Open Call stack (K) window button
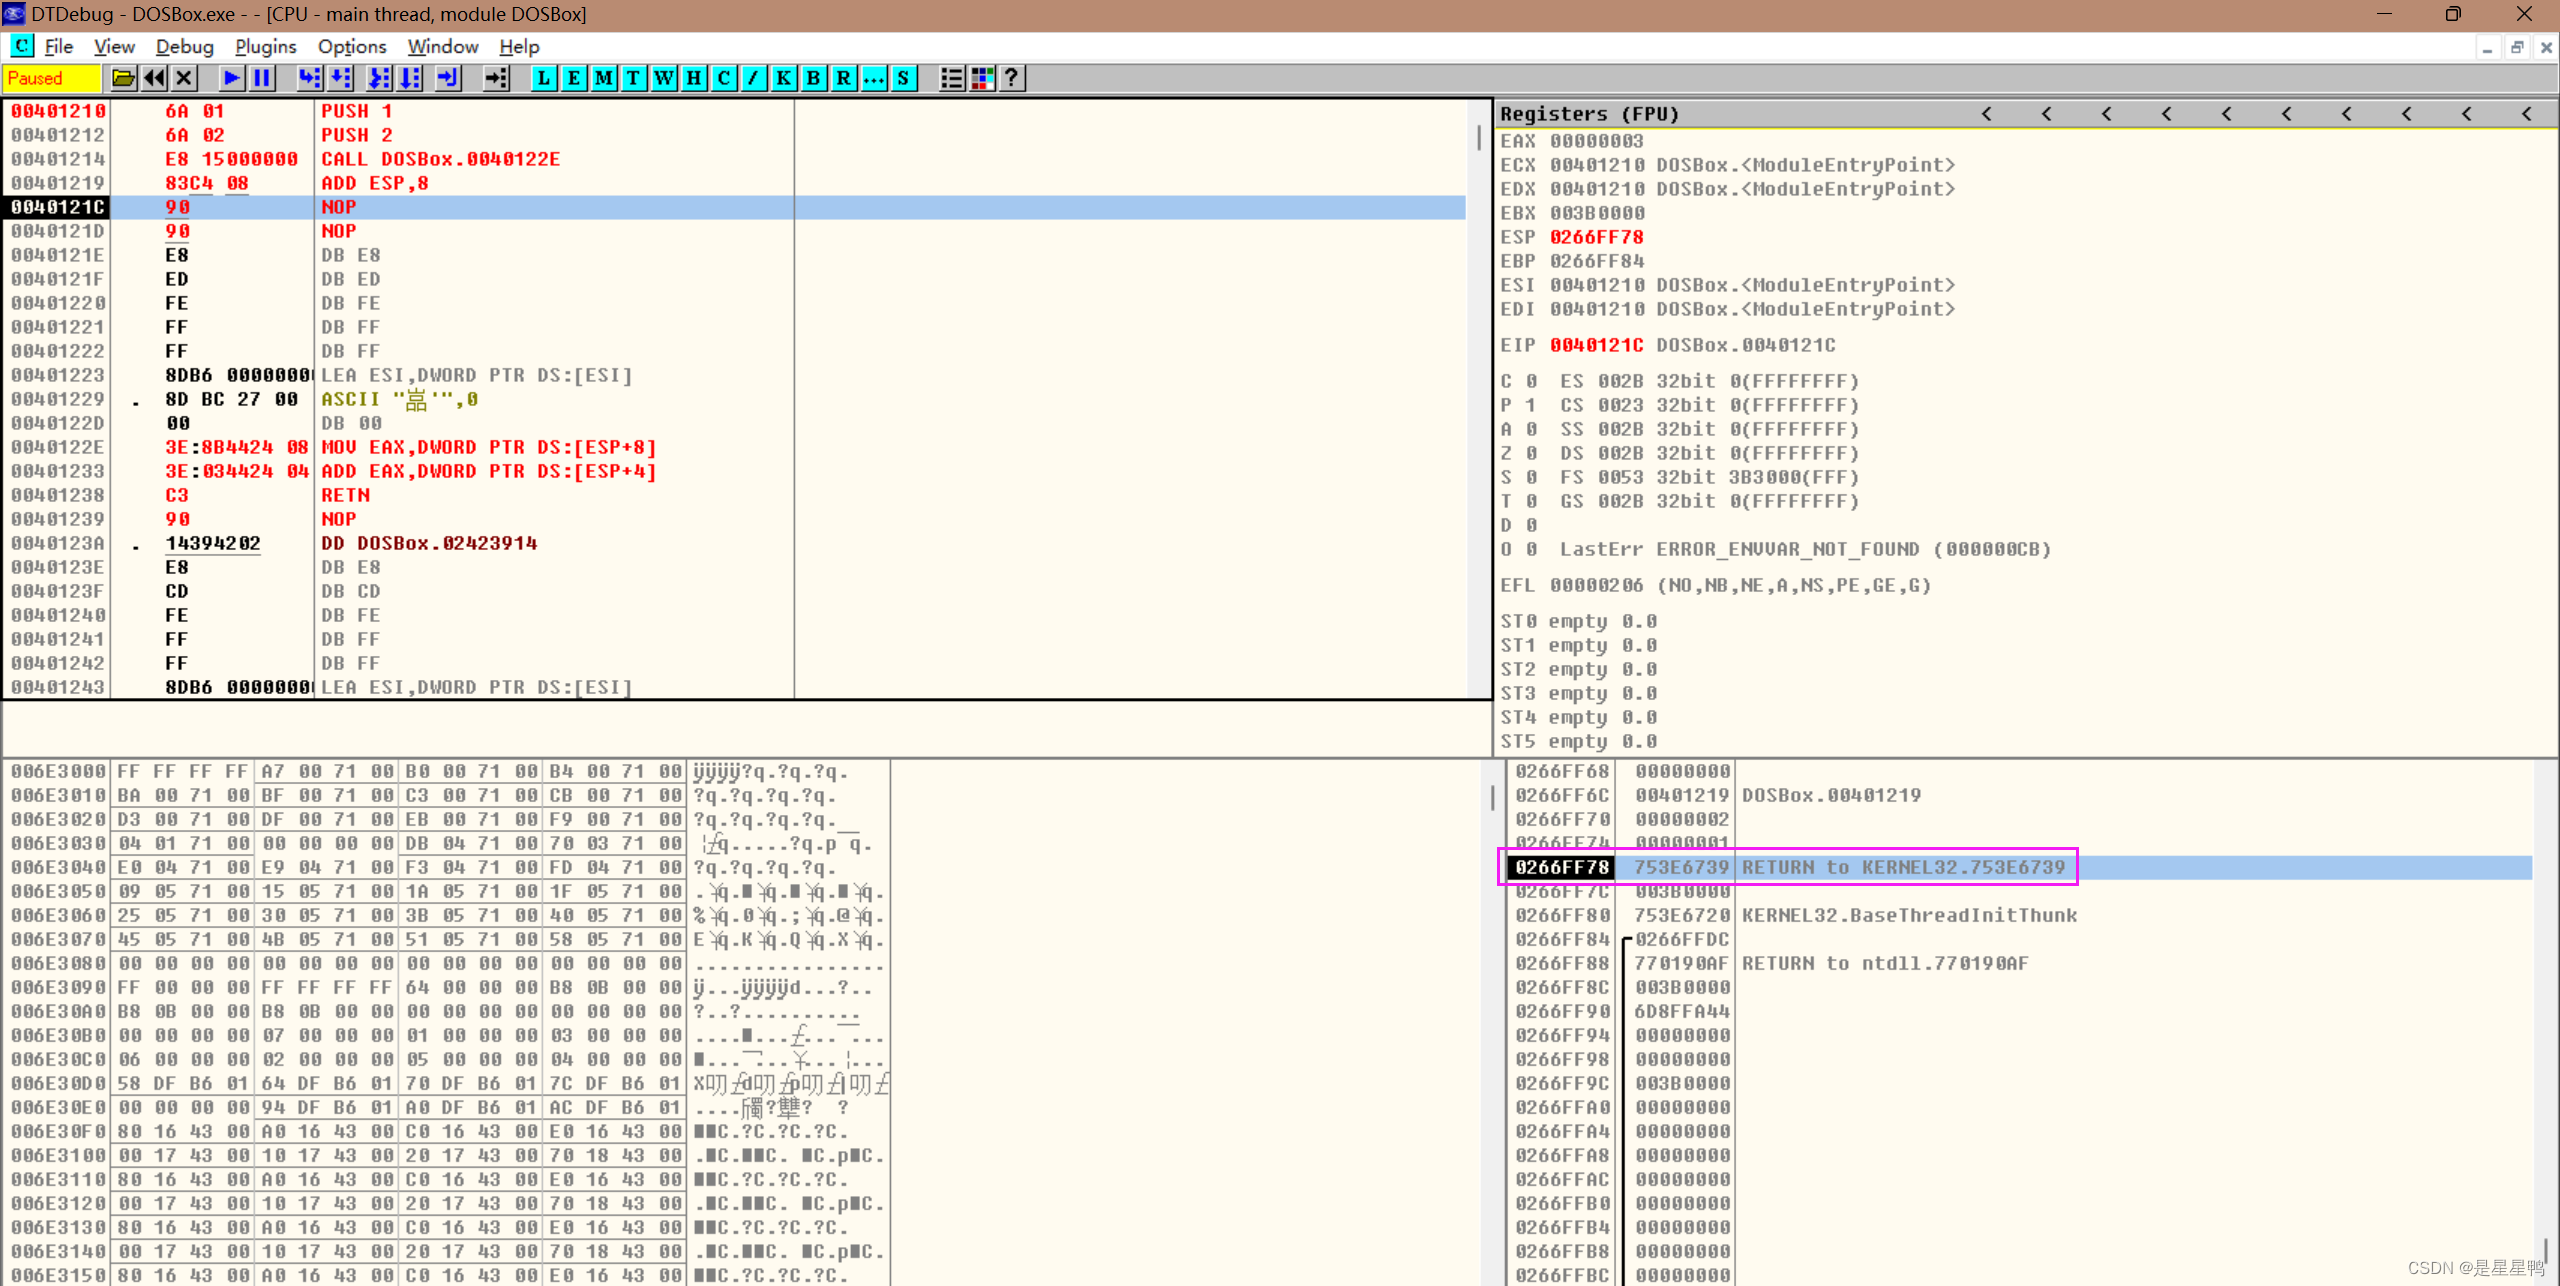This screenshot has height=1286, width=2560. (783, 78)
